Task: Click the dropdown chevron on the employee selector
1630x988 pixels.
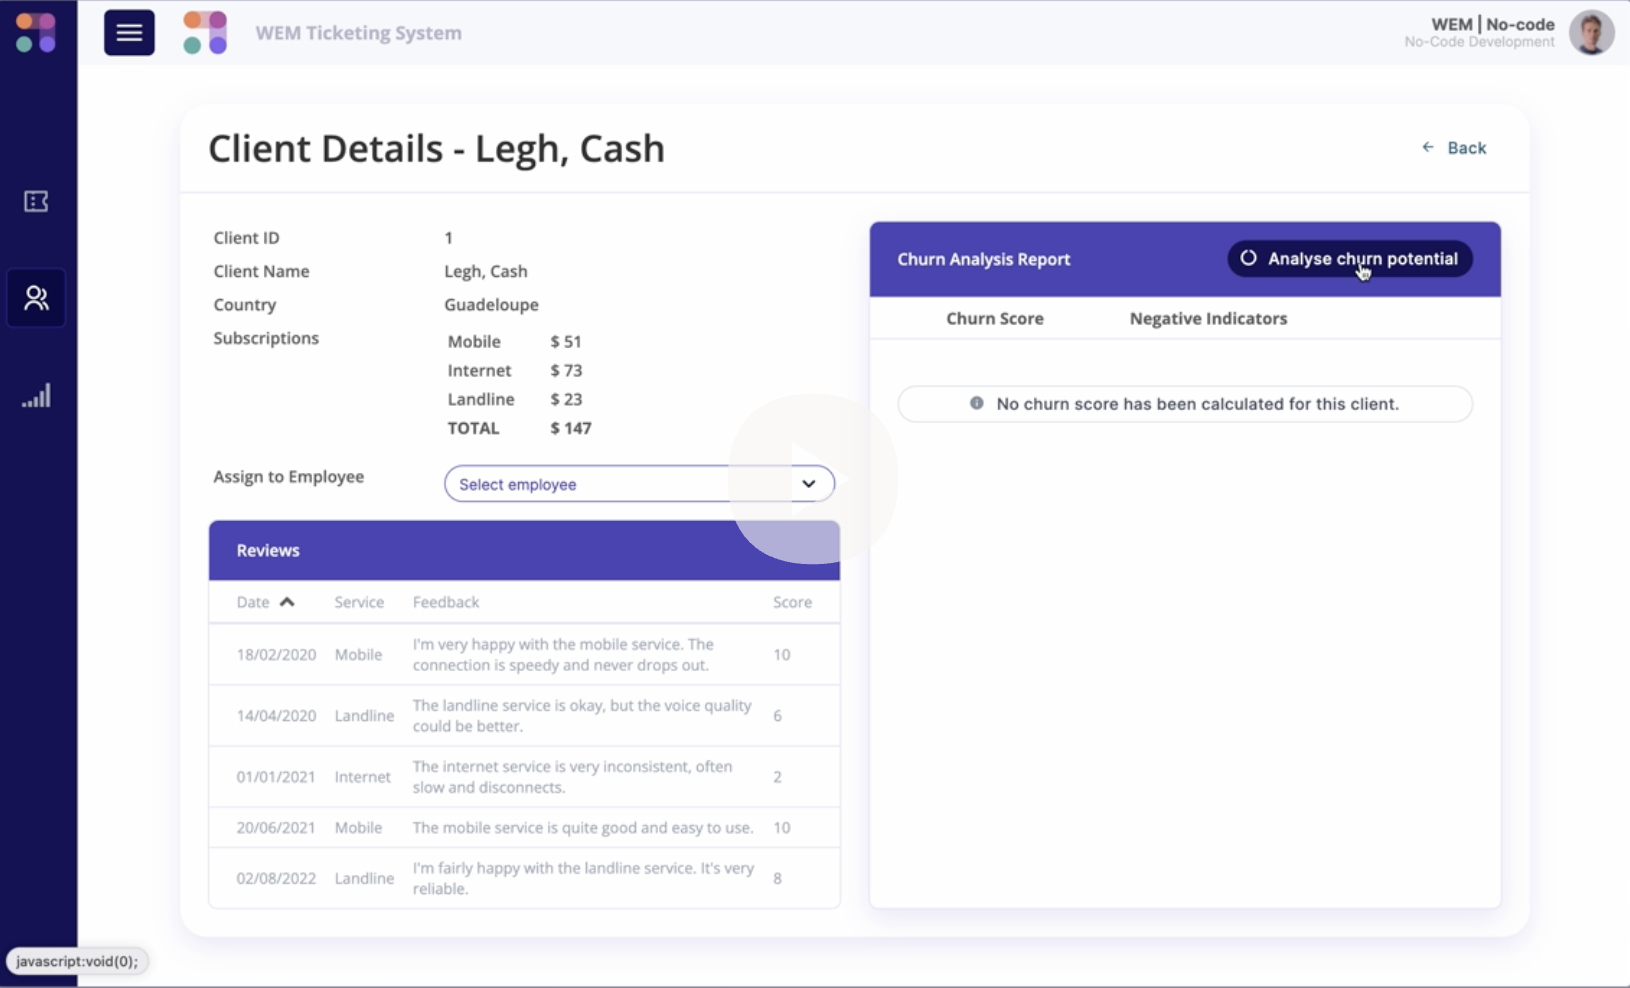Action: 808,484
